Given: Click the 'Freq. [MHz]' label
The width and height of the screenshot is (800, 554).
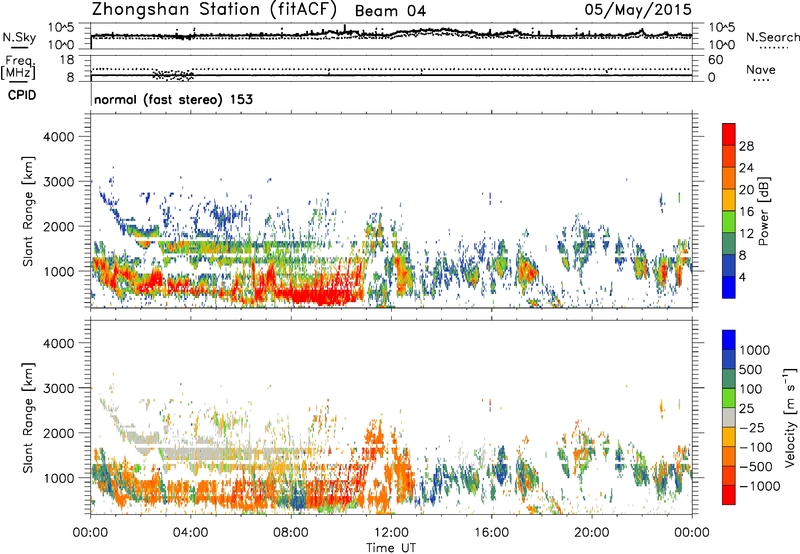Looking at the screenshot, I should pos(18,68).
